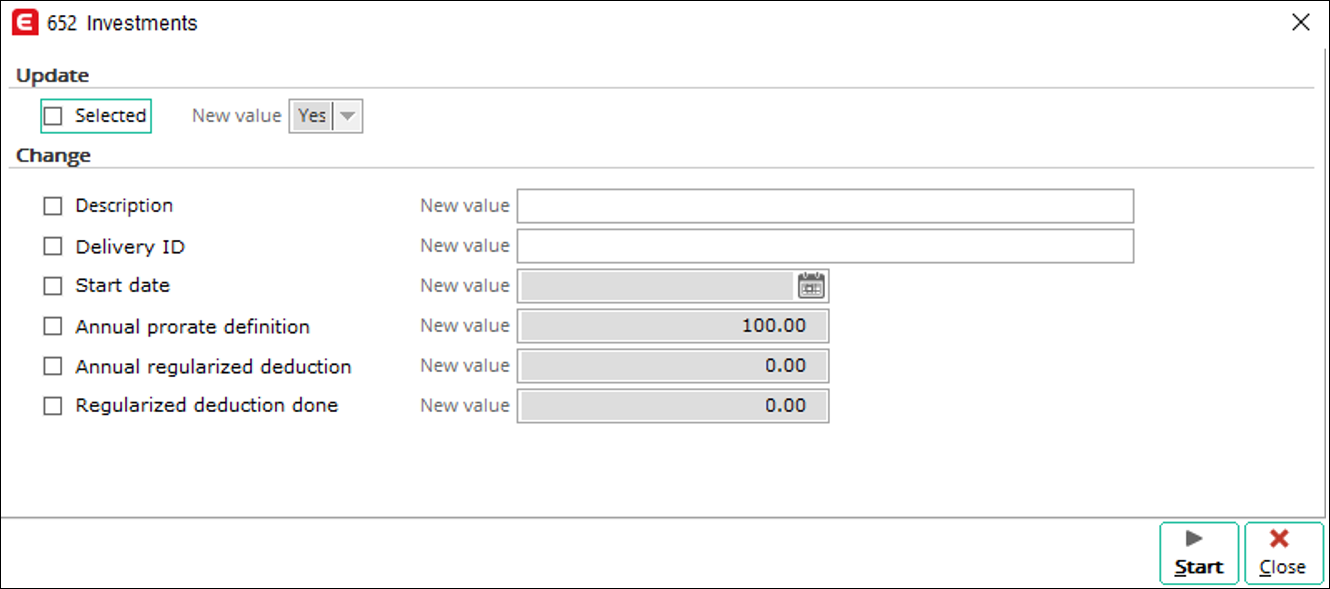The height and width of the screenshot is (589, 1330).
Task: Click the Annual prorate definition field showing 100.00
Action: click(673, 326)
